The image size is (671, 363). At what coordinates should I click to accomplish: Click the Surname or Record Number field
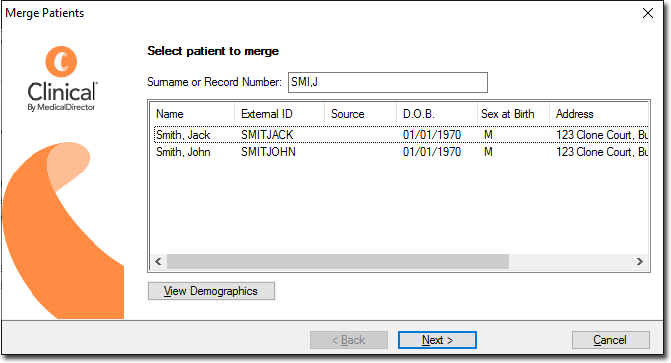pyautogui.click(x=388, y=82)
